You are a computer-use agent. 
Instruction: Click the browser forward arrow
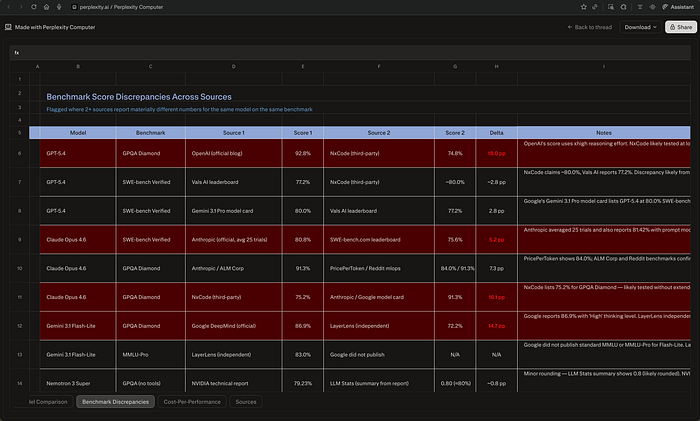click(x=21, y=7)
